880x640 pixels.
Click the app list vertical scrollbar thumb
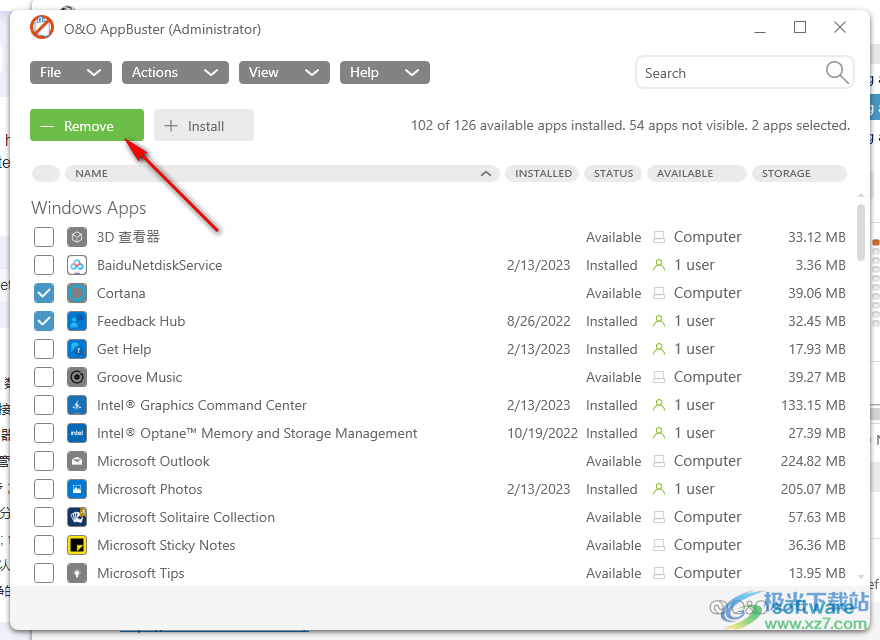click(861, 232)
